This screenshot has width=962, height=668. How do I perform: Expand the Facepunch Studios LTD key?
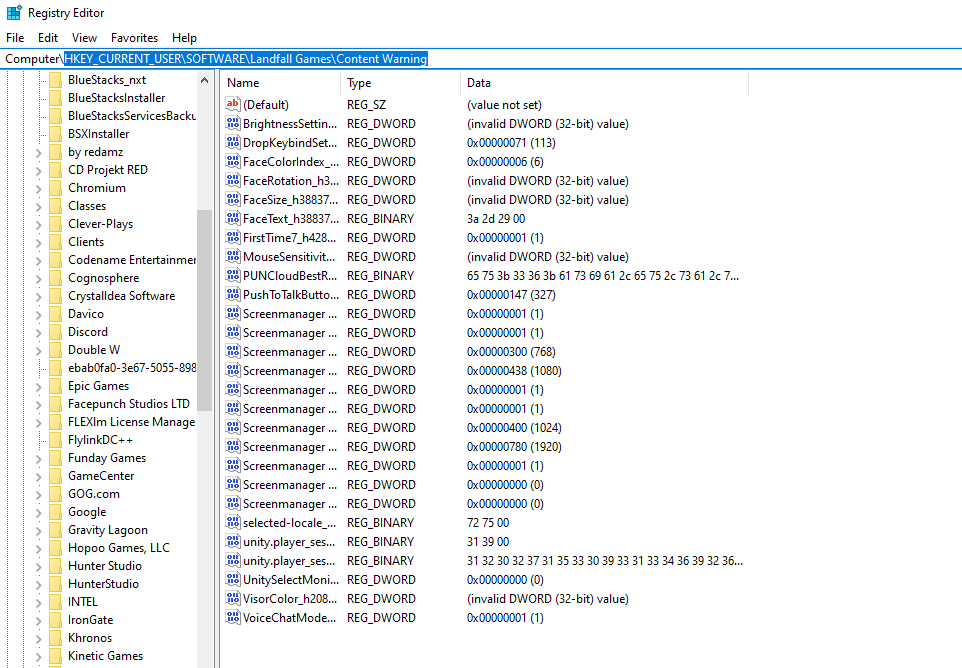(x=39, y=405)
